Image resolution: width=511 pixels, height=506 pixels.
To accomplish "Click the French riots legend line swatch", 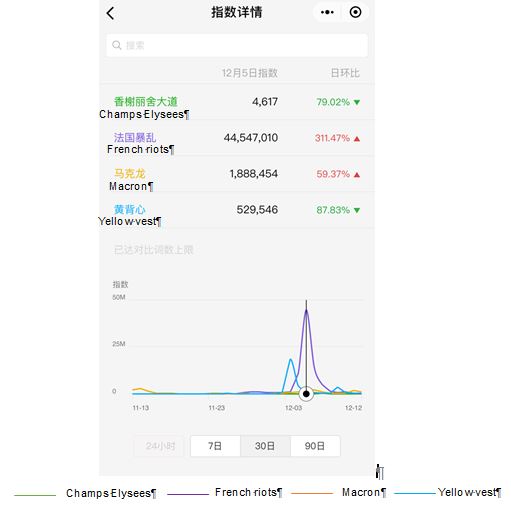I will pyautogui.click(x=188, y=494).
